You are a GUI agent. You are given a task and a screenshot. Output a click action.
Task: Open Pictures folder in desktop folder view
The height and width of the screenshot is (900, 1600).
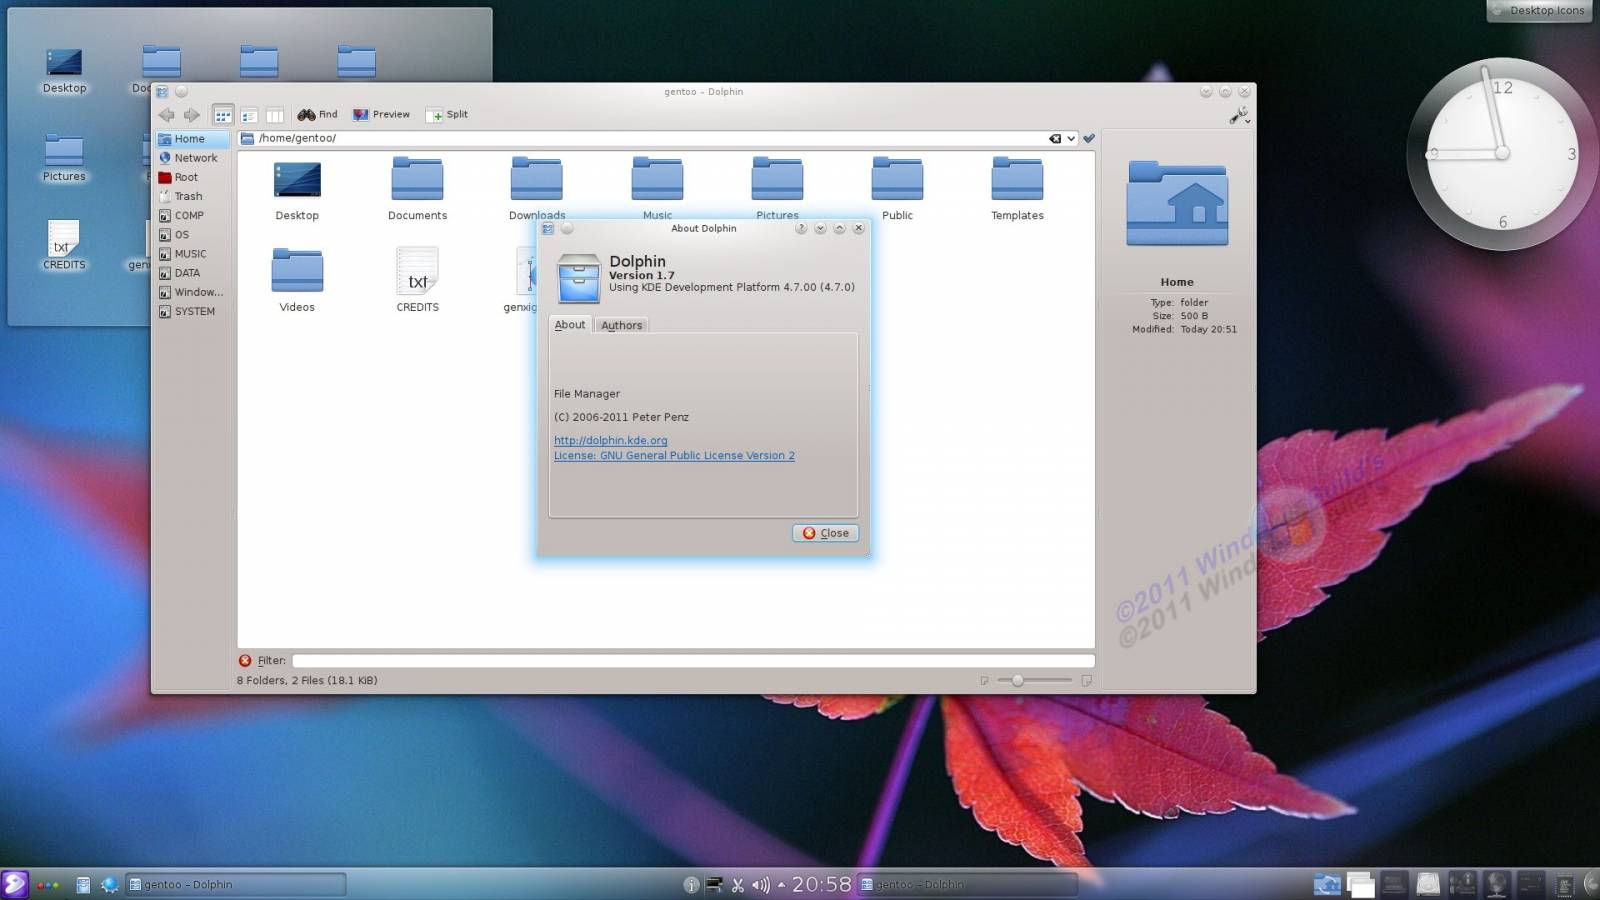point(64,159)
